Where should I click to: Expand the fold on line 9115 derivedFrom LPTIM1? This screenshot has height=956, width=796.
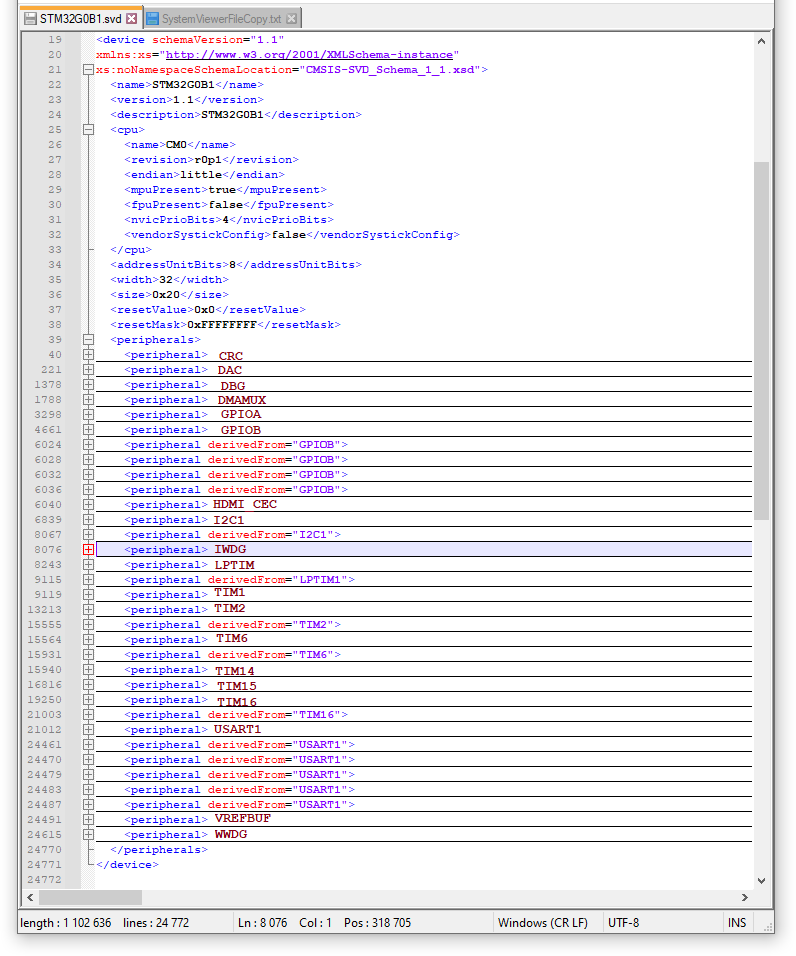(x=88, y=580)
